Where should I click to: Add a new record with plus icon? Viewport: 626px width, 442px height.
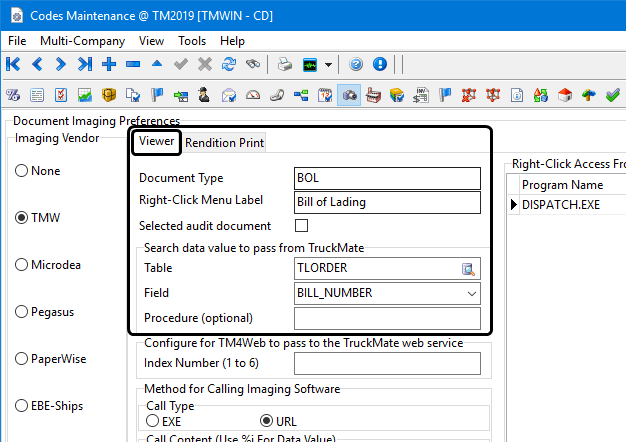click(109, 64)
